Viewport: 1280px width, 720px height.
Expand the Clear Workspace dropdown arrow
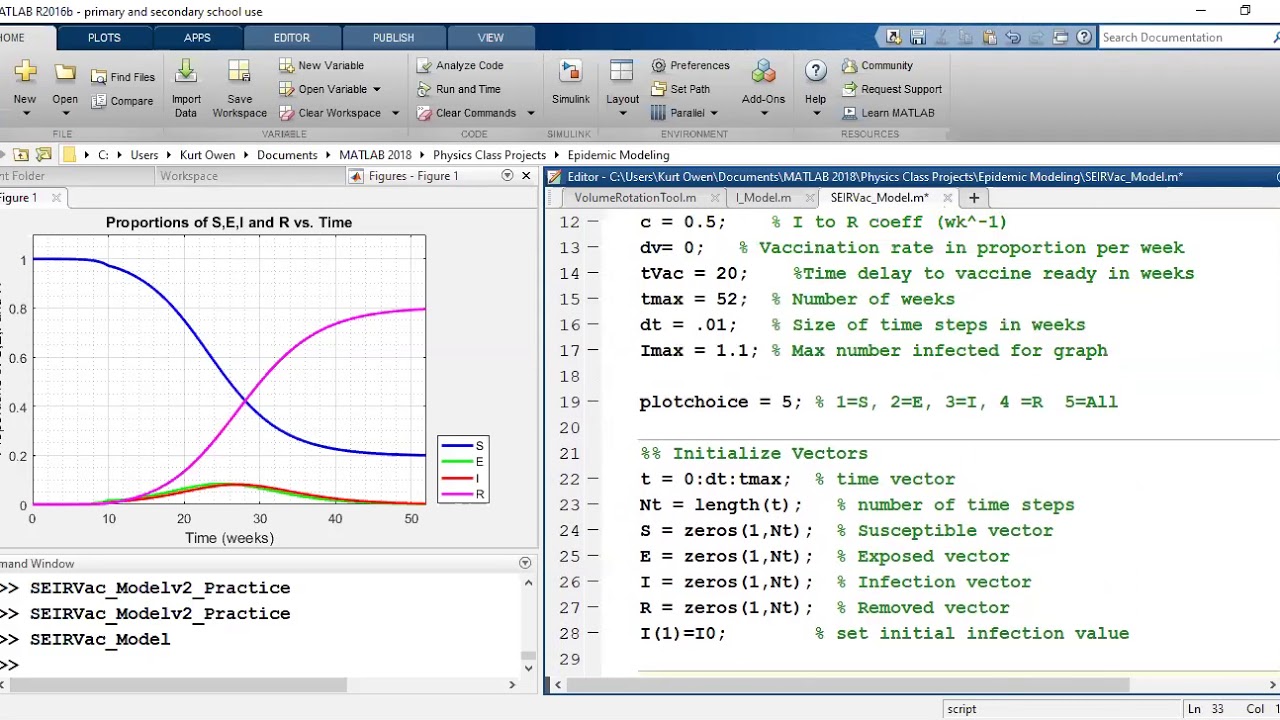395,113
